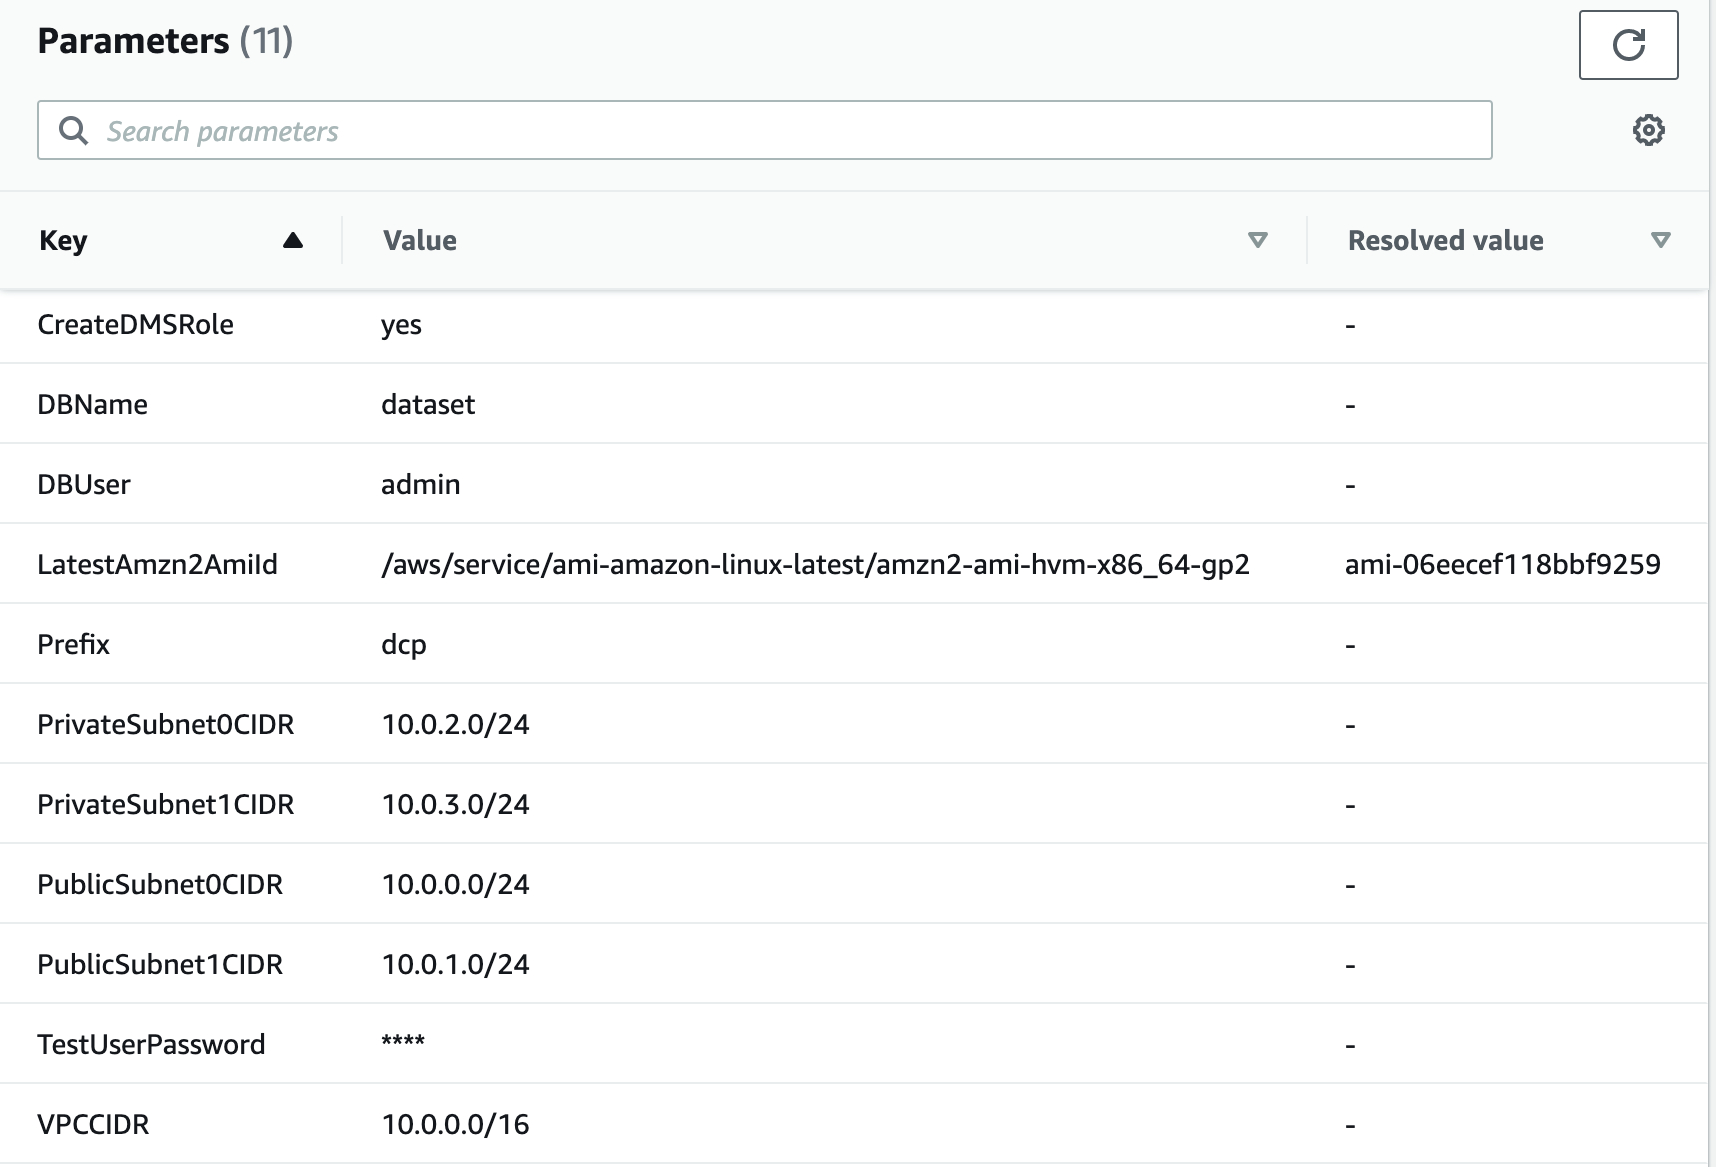The width and height of the screenshot is (1716, 1167).
Task: Click the 'dcp' Prefix value
Action: 403,645
